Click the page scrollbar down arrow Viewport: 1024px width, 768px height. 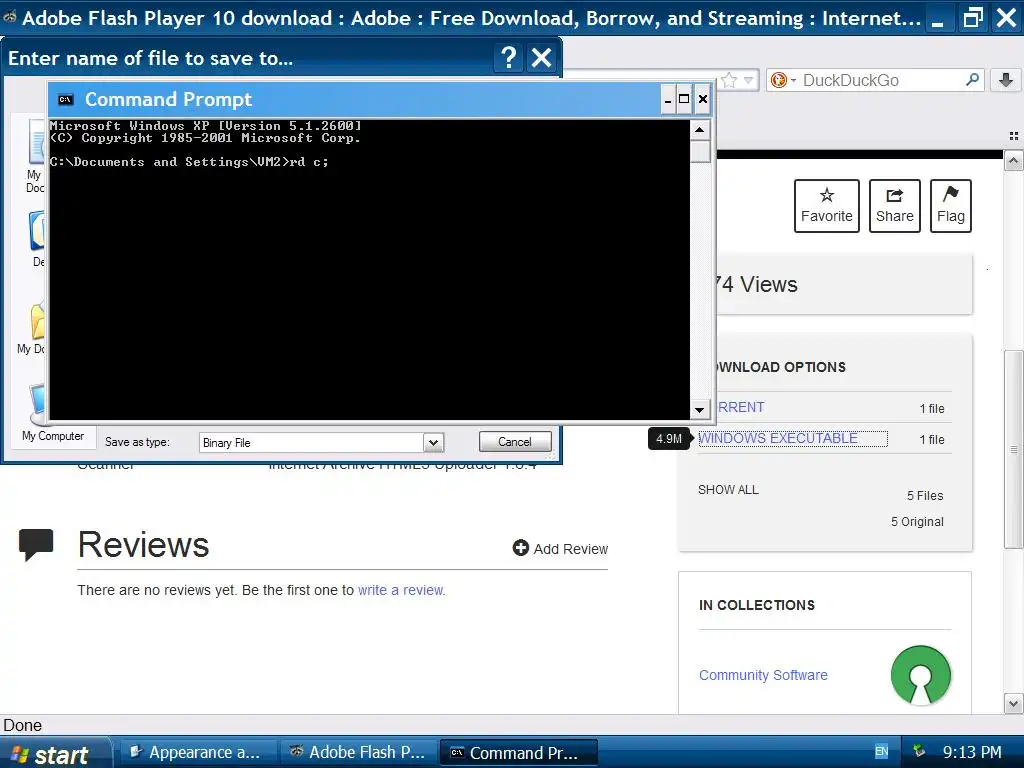[1013, 703]
